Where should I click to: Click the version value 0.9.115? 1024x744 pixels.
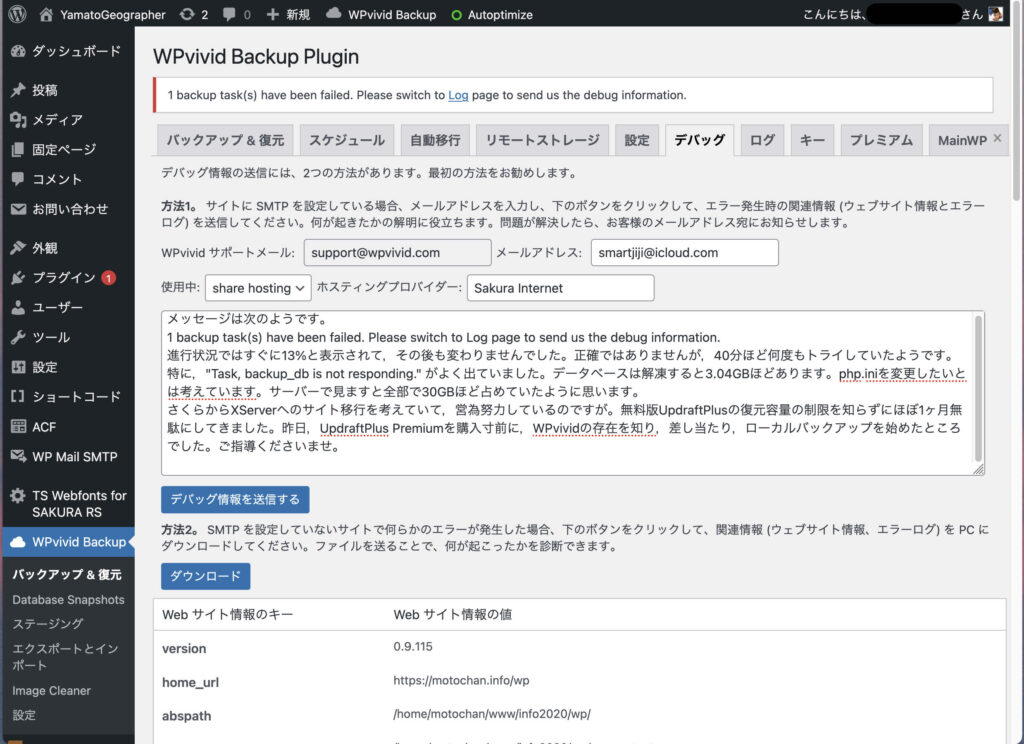pyautogui.click(x=413, y=647)
